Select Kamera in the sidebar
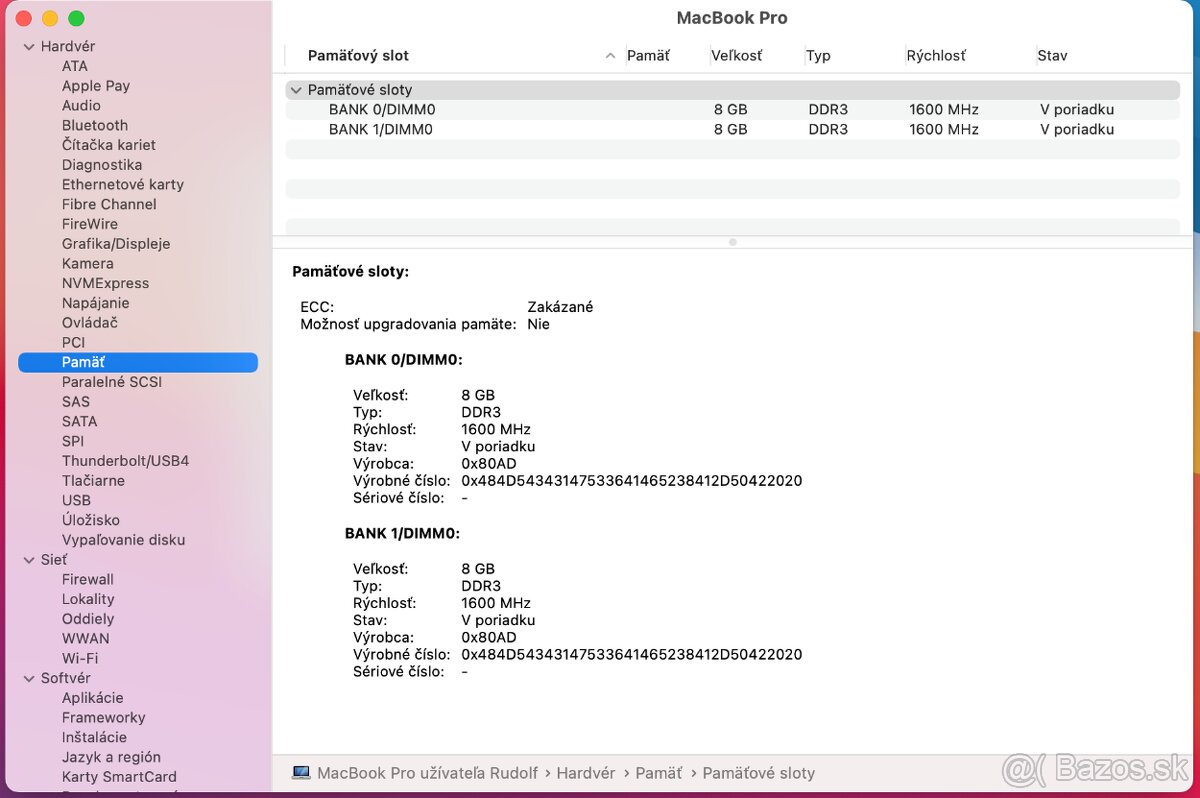Screen dimensions: 1200x798 (87, 263)
